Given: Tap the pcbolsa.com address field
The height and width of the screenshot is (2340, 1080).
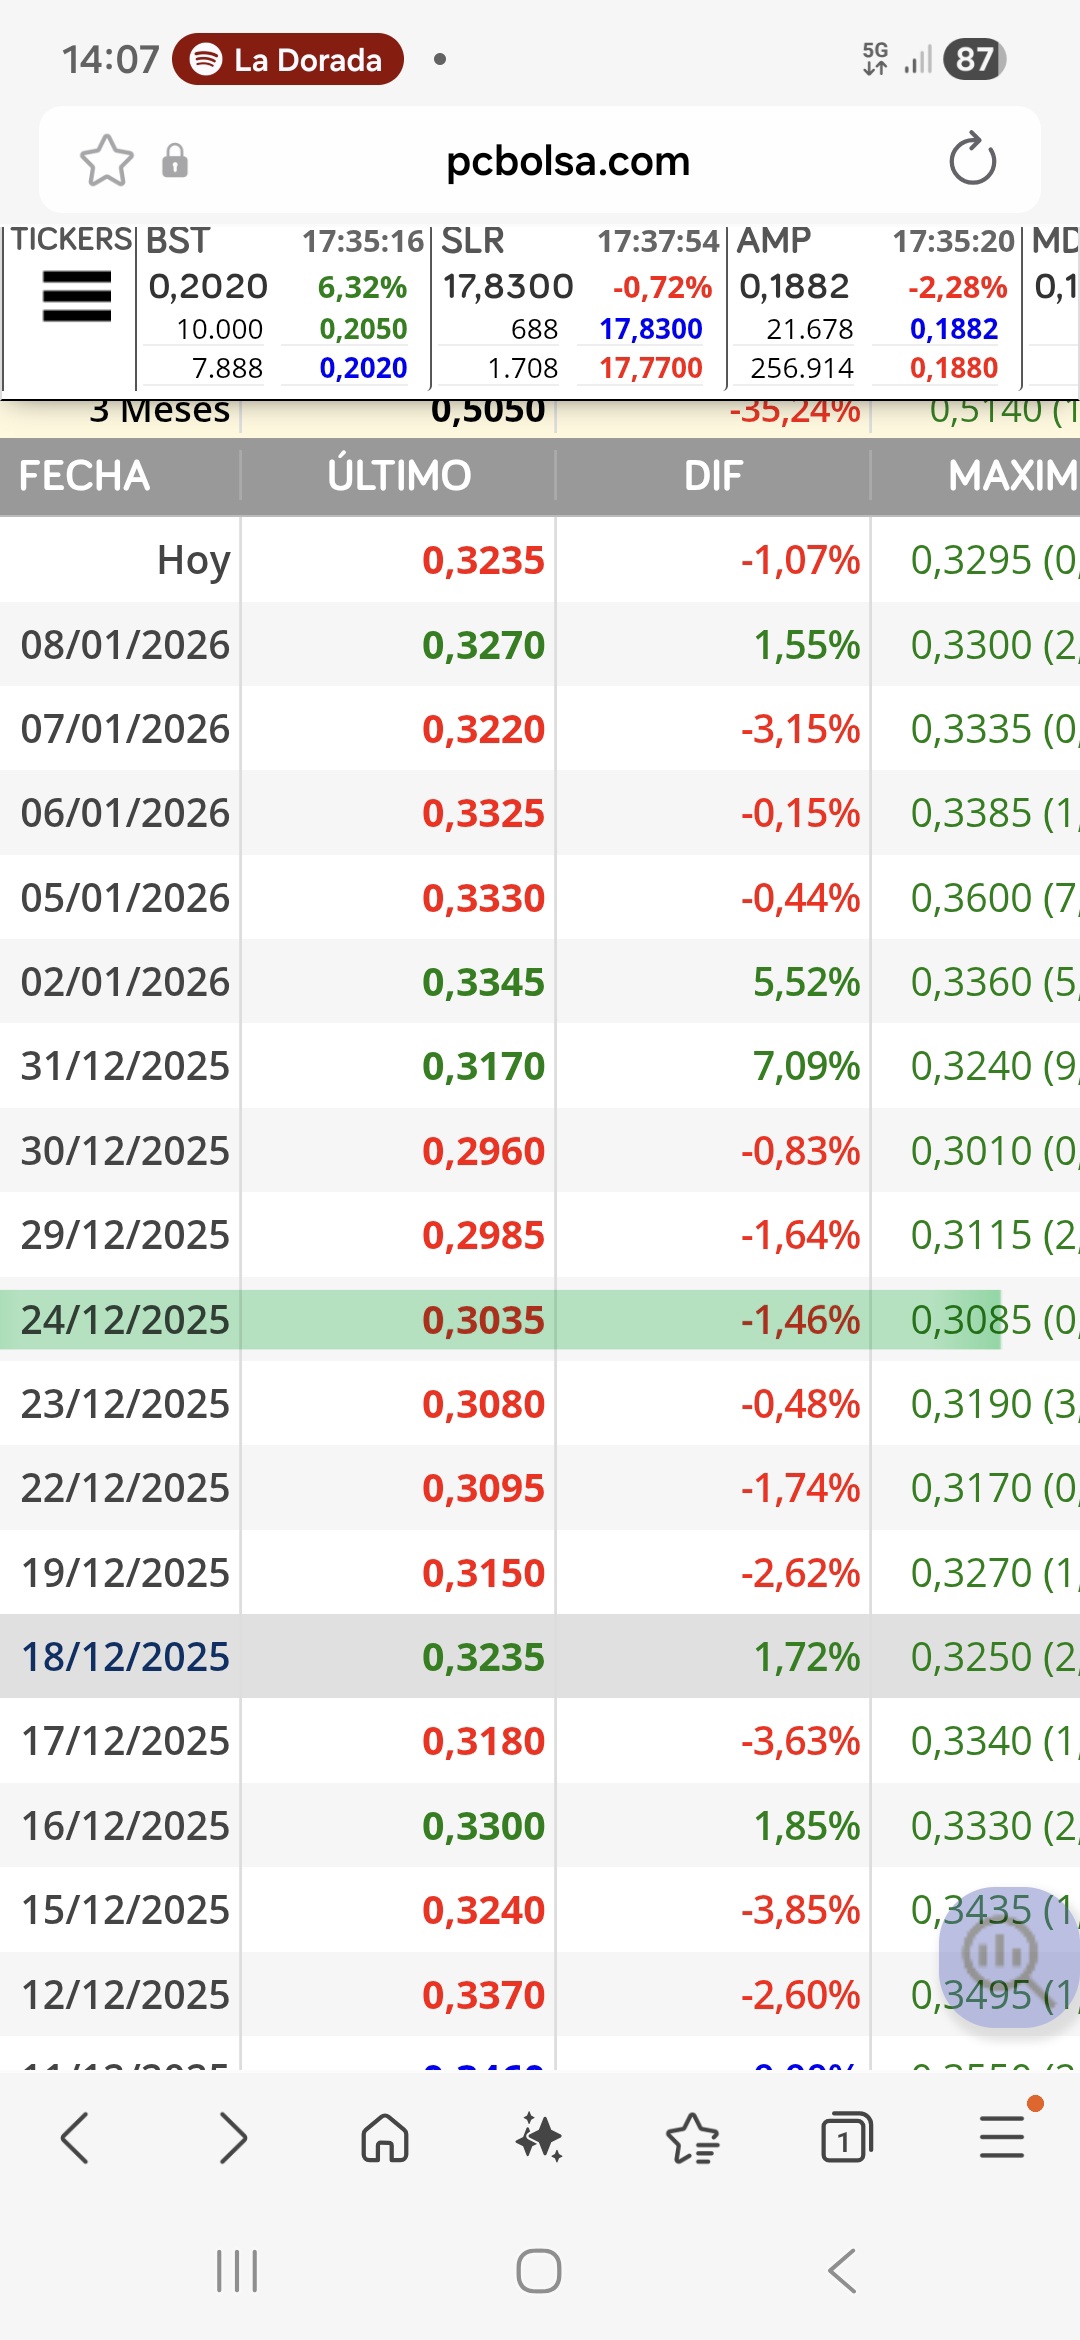Looking at the screenshot, I should pos(568,160).
